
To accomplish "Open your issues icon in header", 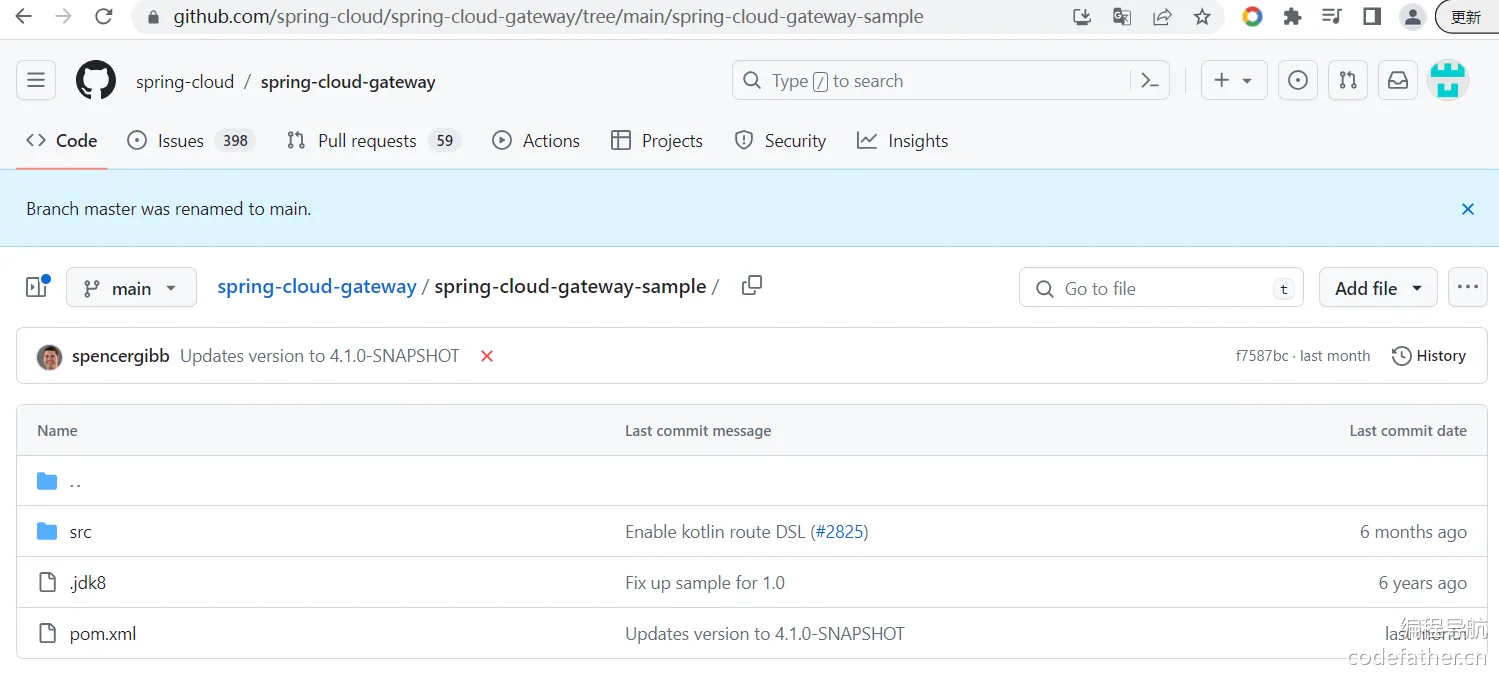I will [x=1298, y=81].
